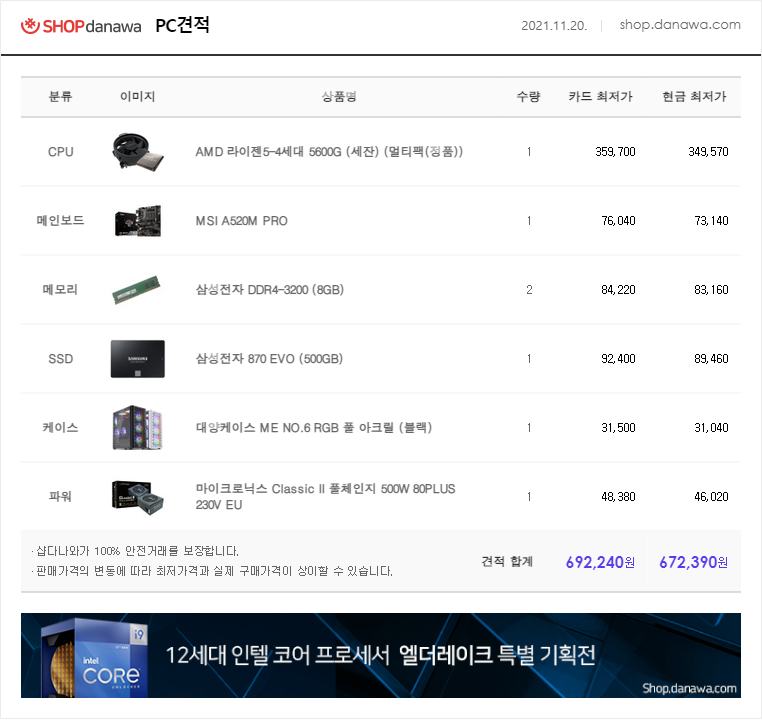Click the motherboard card price 76,040
Image resolution: width=762 pixels, height=720 pixels.
pyautogui.click(x=618, y=221)
